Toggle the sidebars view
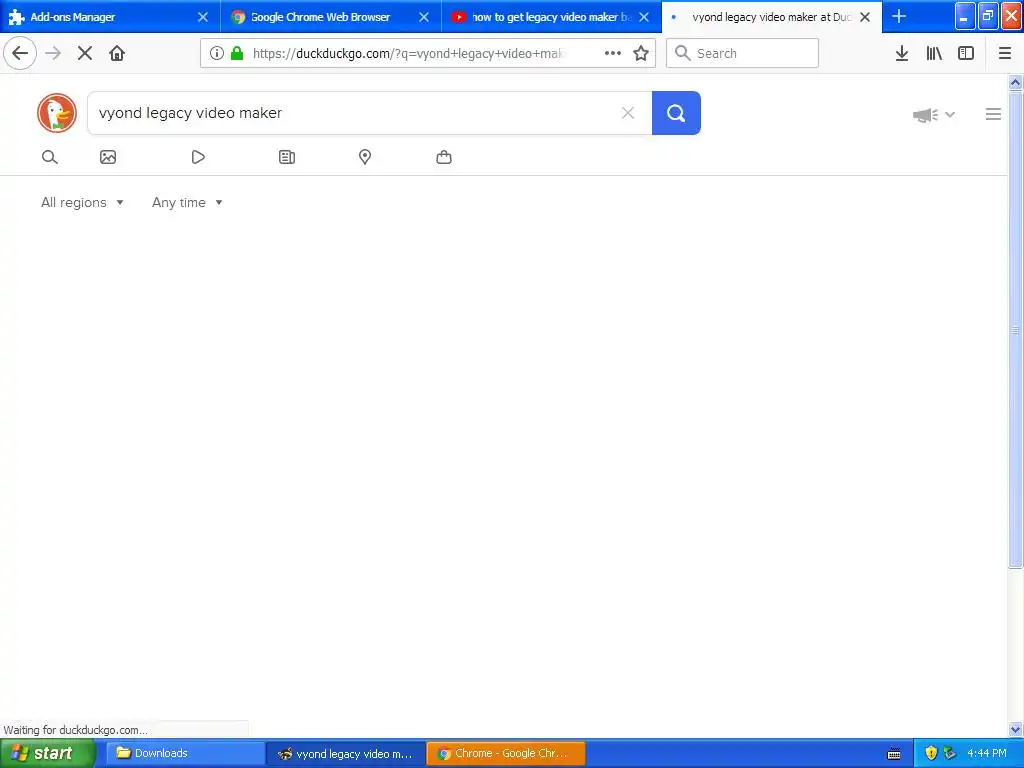Viewport: 1024px width, 768px height. point(966,53)
